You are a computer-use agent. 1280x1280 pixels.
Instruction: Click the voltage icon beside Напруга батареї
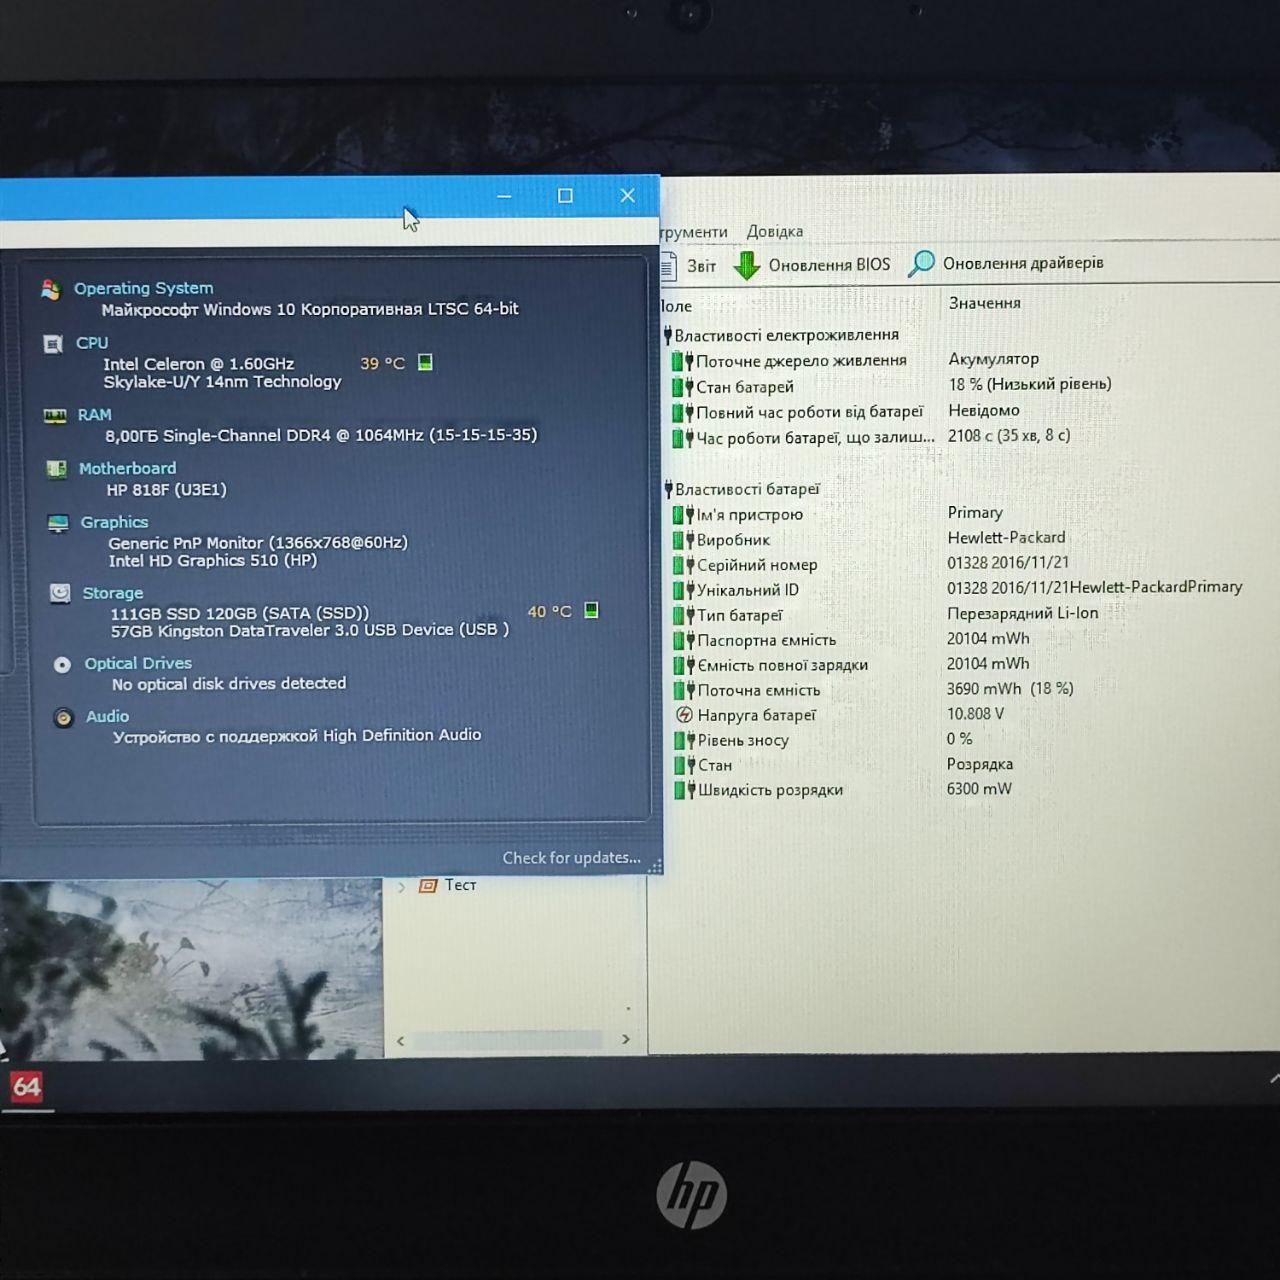click(x=684, y=715)
